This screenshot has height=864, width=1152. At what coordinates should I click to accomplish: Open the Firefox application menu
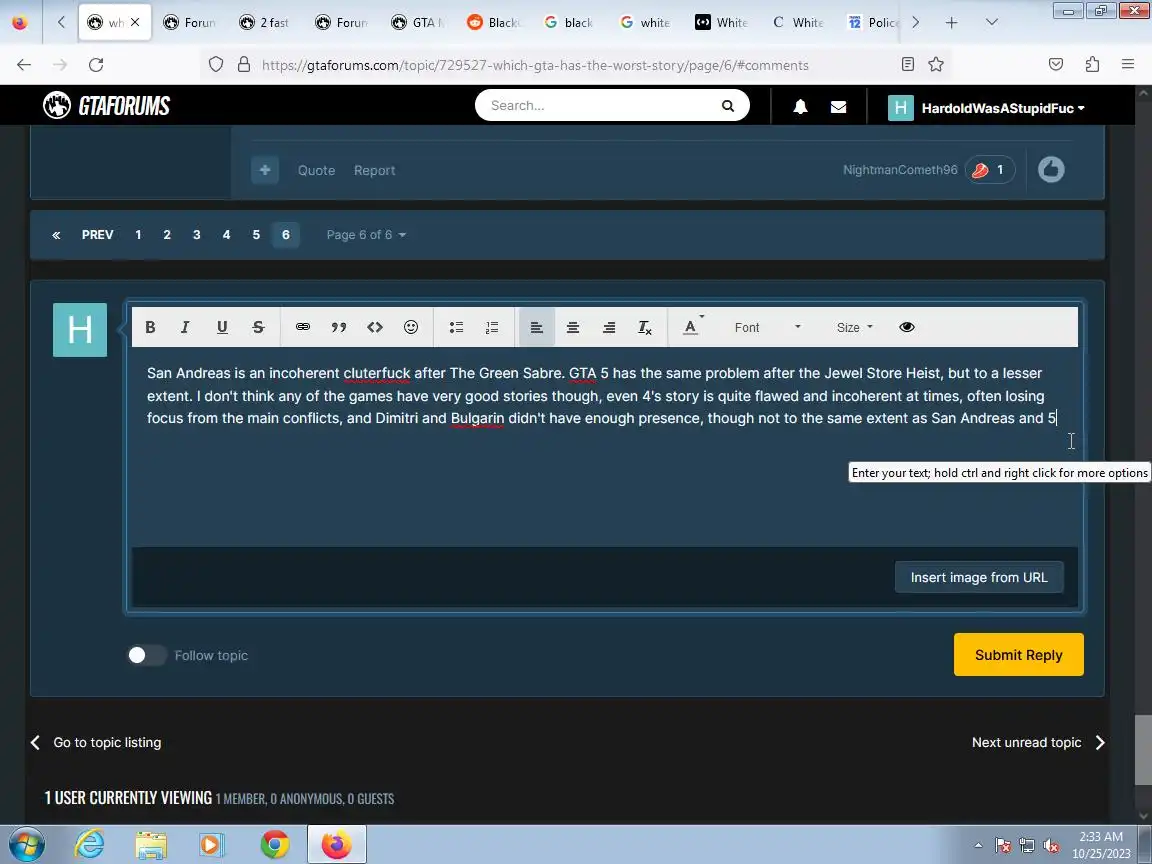point(1128,65)
